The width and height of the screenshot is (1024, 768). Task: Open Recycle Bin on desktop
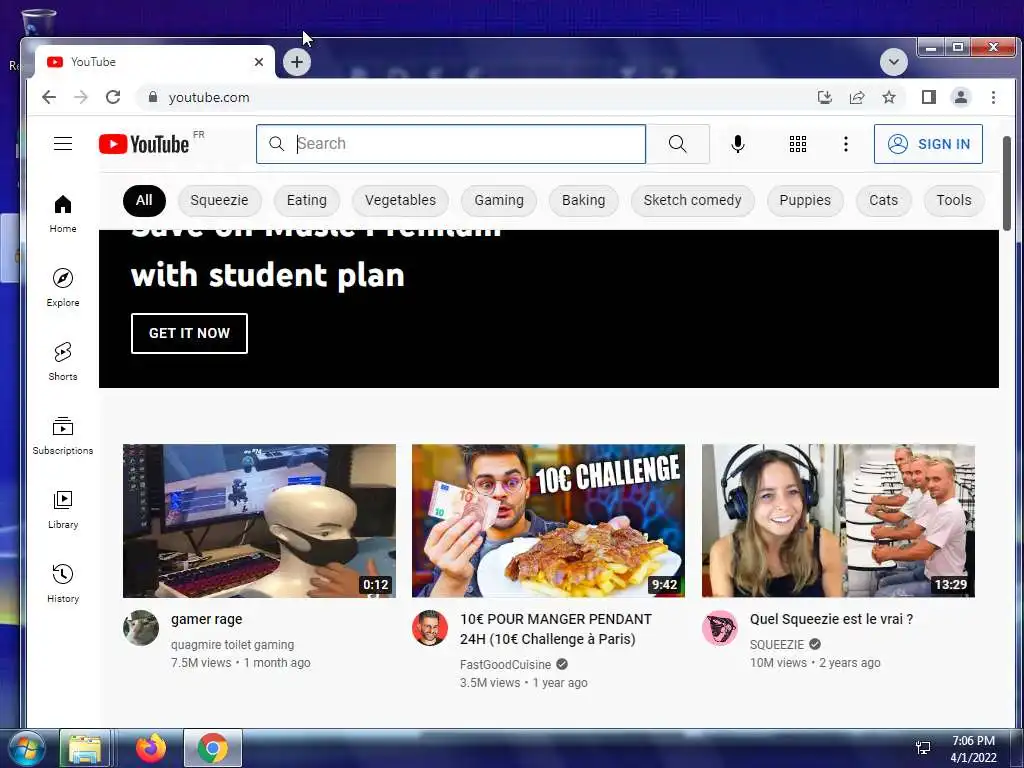(x=38, y=22)
